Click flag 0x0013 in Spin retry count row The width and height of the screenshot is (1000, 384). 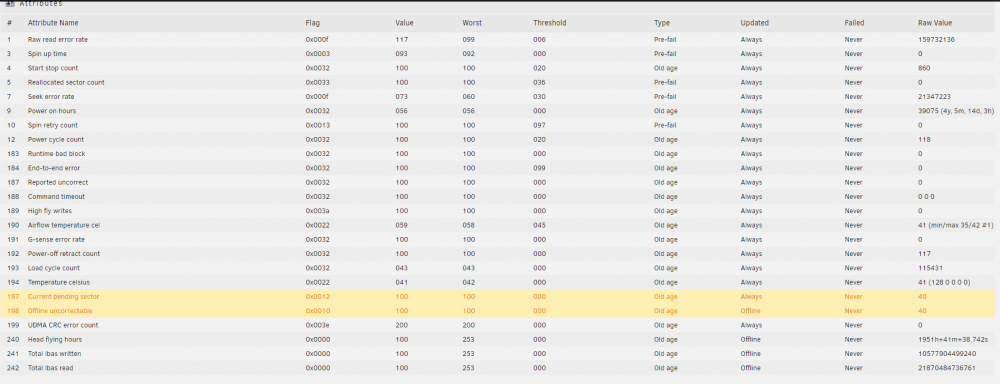click(318, 125)
